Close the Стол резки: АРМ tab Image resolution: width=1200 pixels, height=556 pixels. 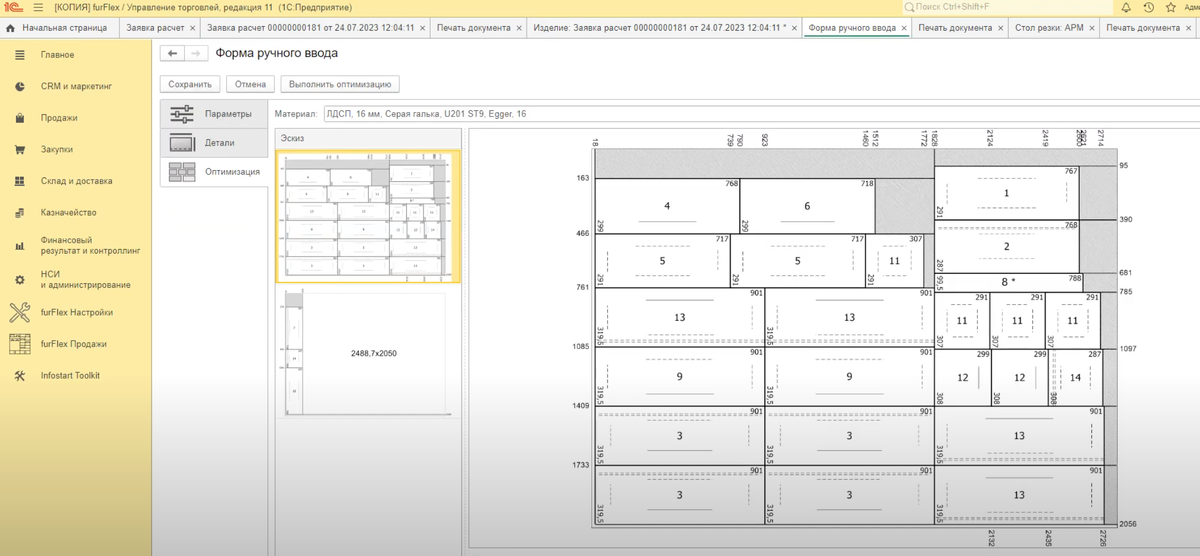coord(1091,28)
